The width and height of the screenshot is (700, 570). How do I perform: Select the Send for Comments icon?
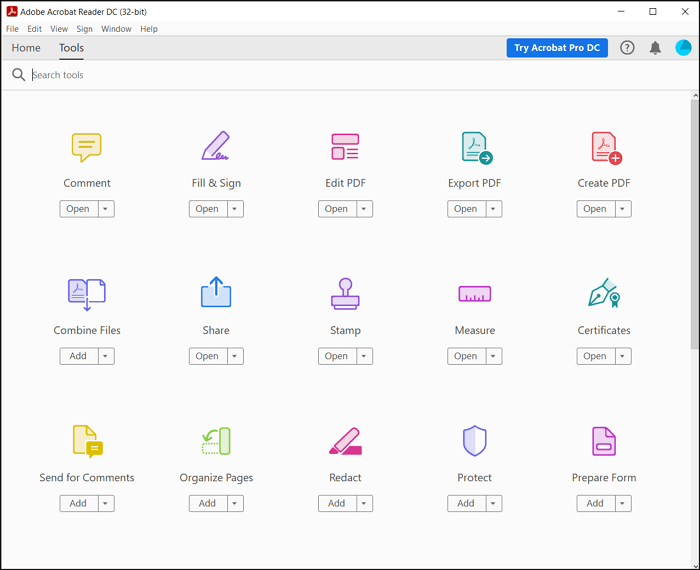click(x=88, y=441)
